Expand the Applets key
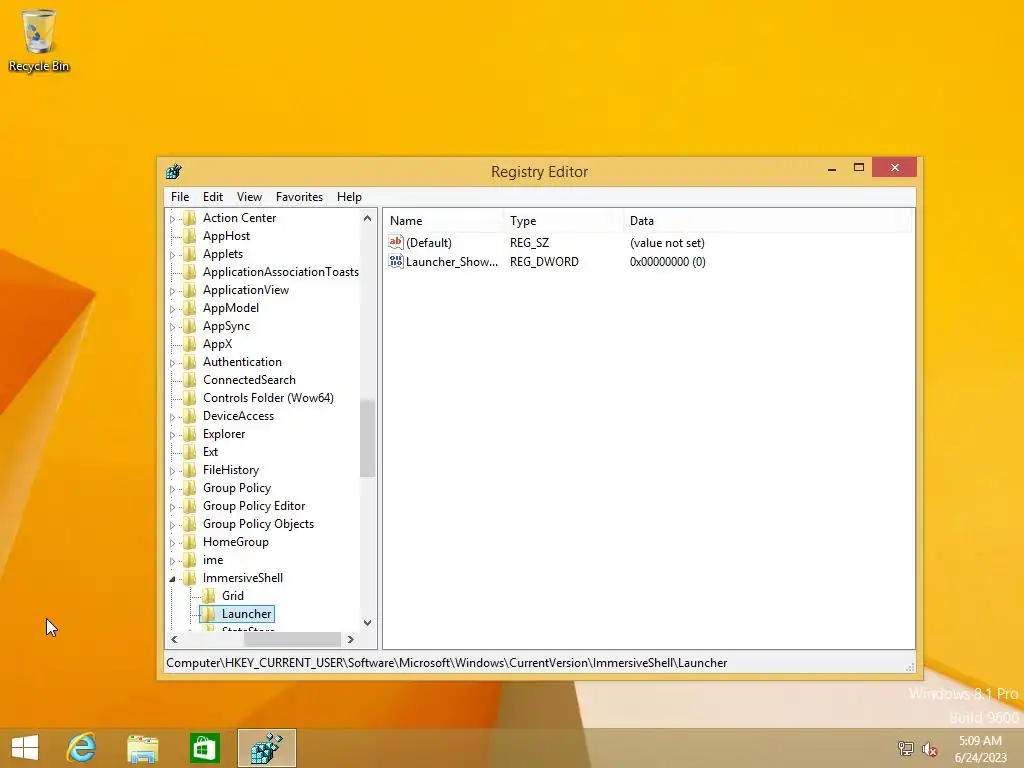Image resolution: width=1024 pixels, height=768 pixels. (172, 255)
